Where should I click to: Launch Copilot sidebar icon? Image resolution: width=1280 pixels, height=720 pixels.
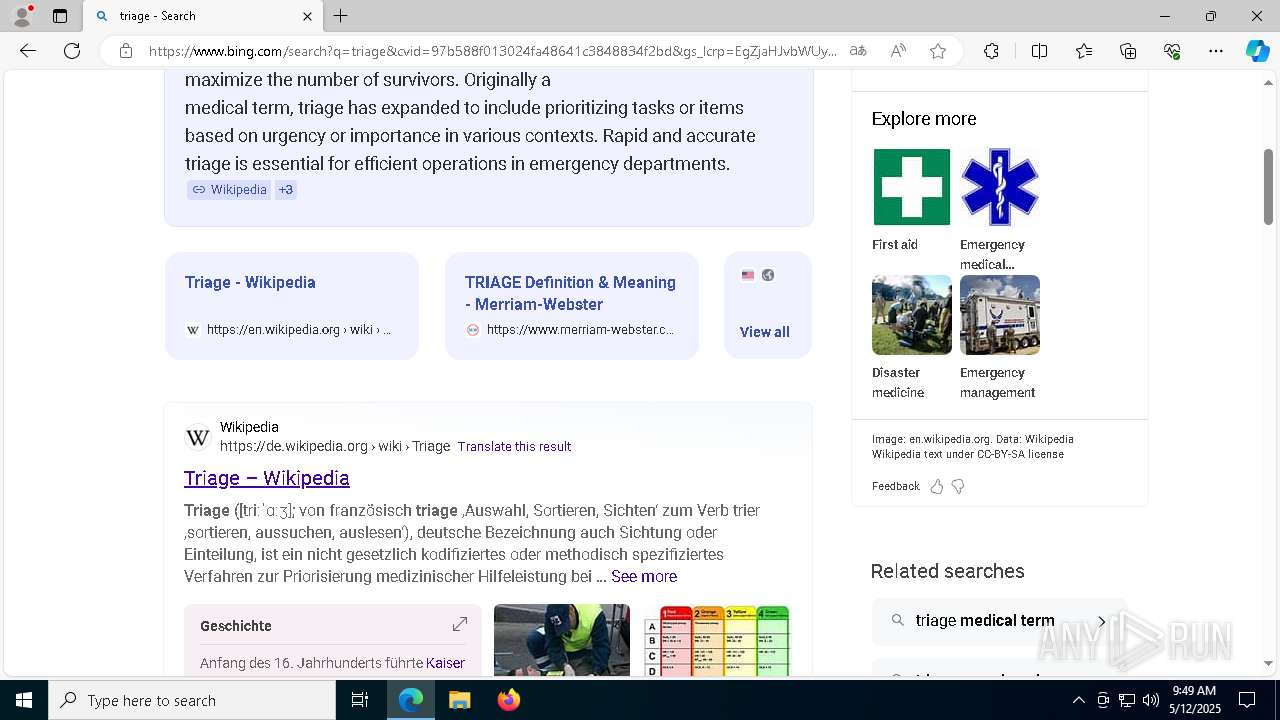point(1257,51)
